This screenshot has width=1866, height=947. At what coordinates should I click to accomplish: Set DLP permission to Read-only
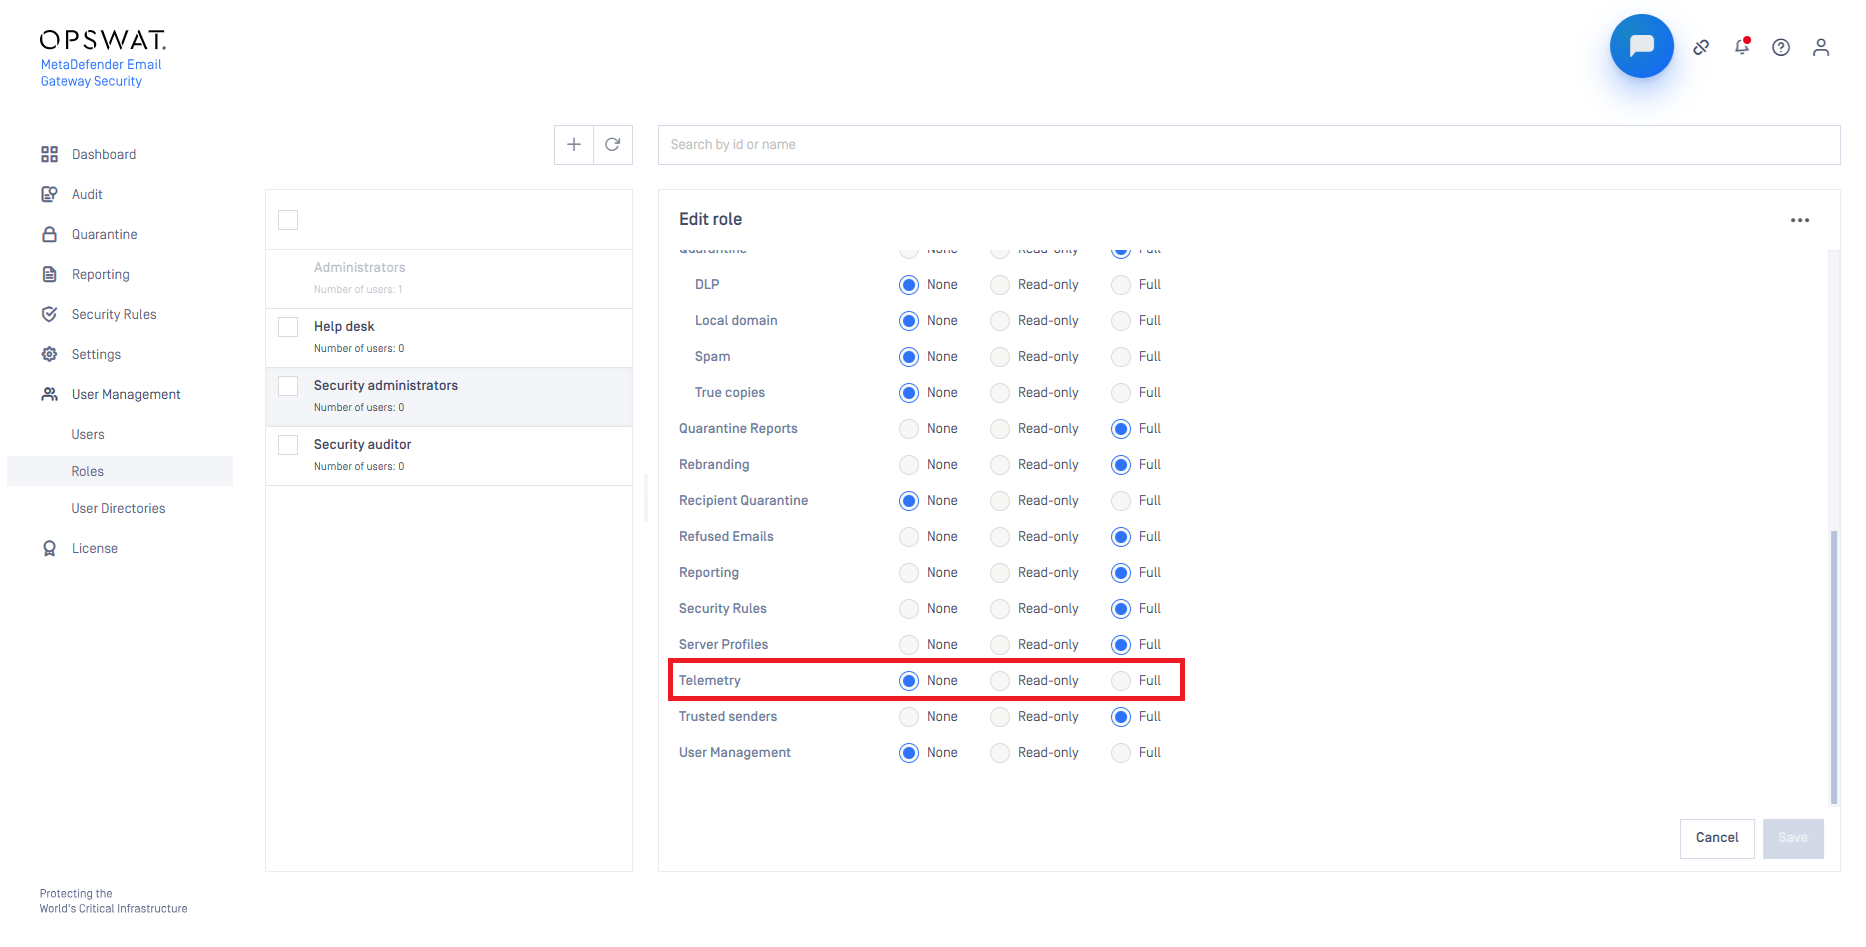click(1000, 285)
